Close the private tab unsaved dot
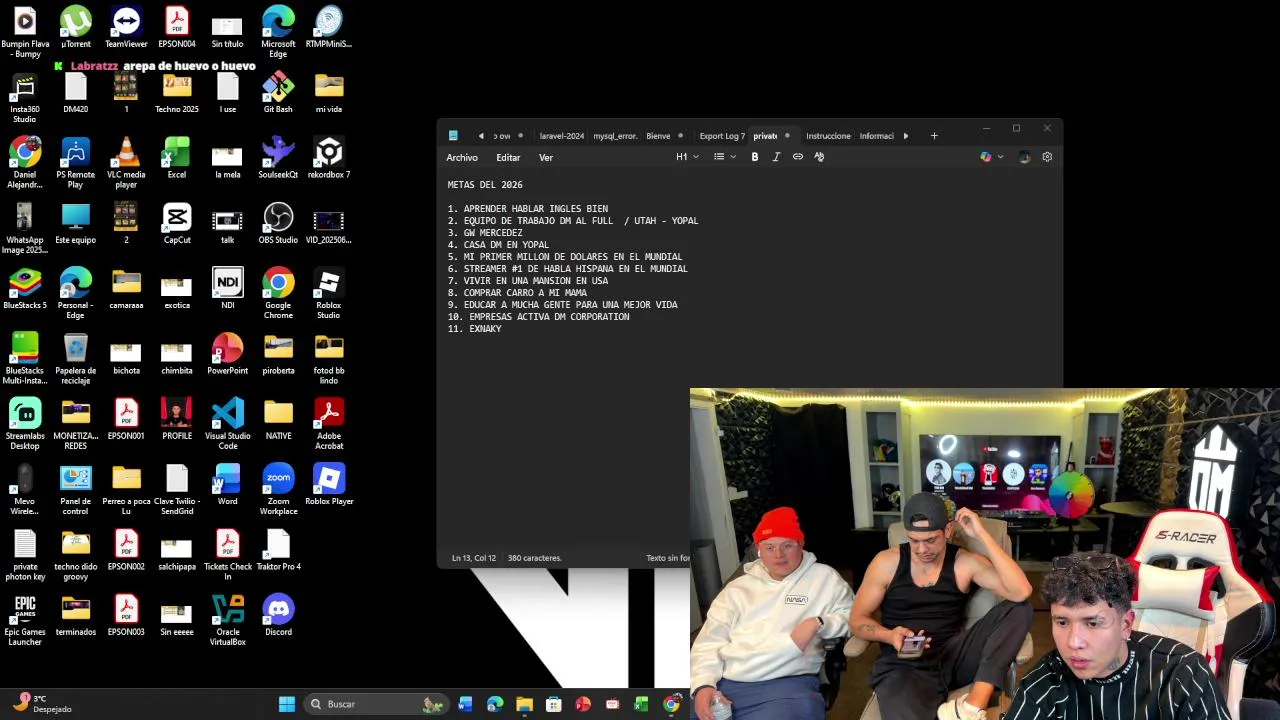The width and height of the screenshot is (1280, 720). 787,136
